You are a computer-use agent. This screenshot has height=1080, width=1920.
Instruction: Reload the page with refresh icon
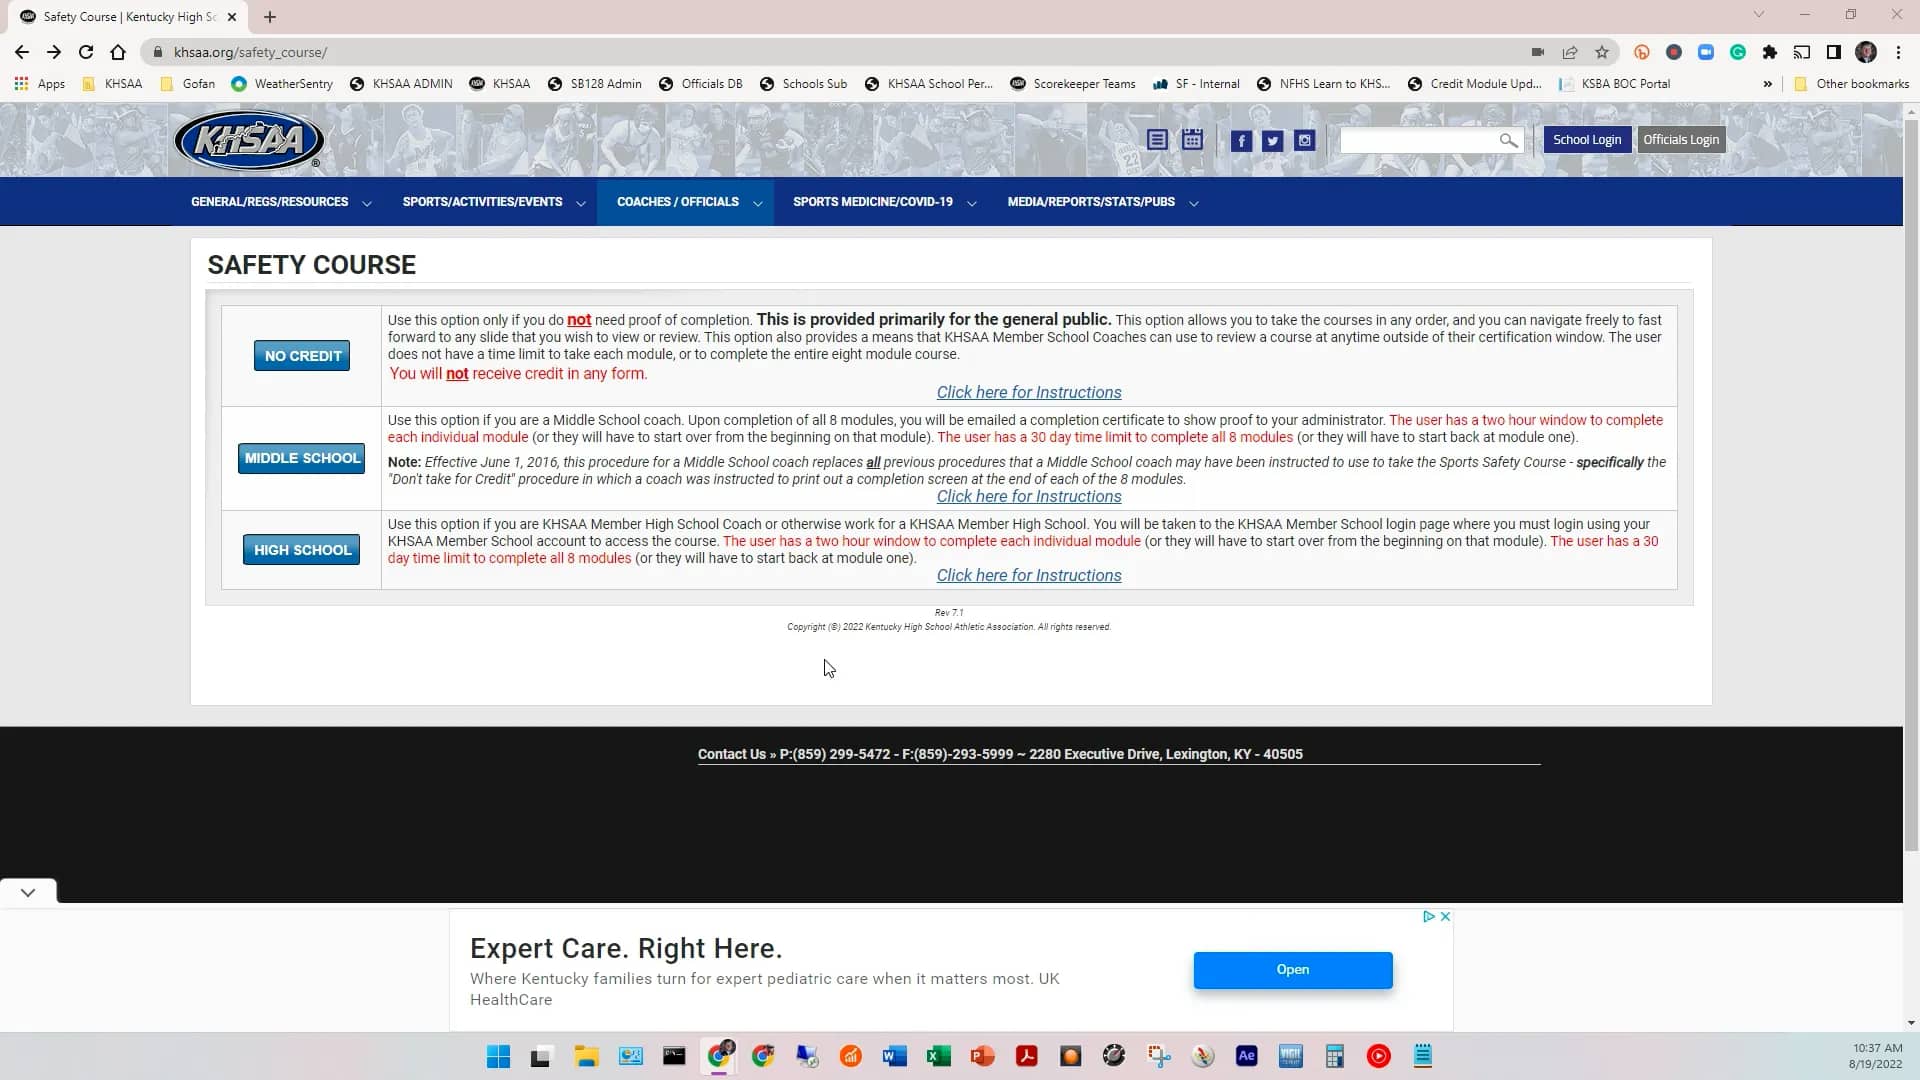click(x=86, y=52)
